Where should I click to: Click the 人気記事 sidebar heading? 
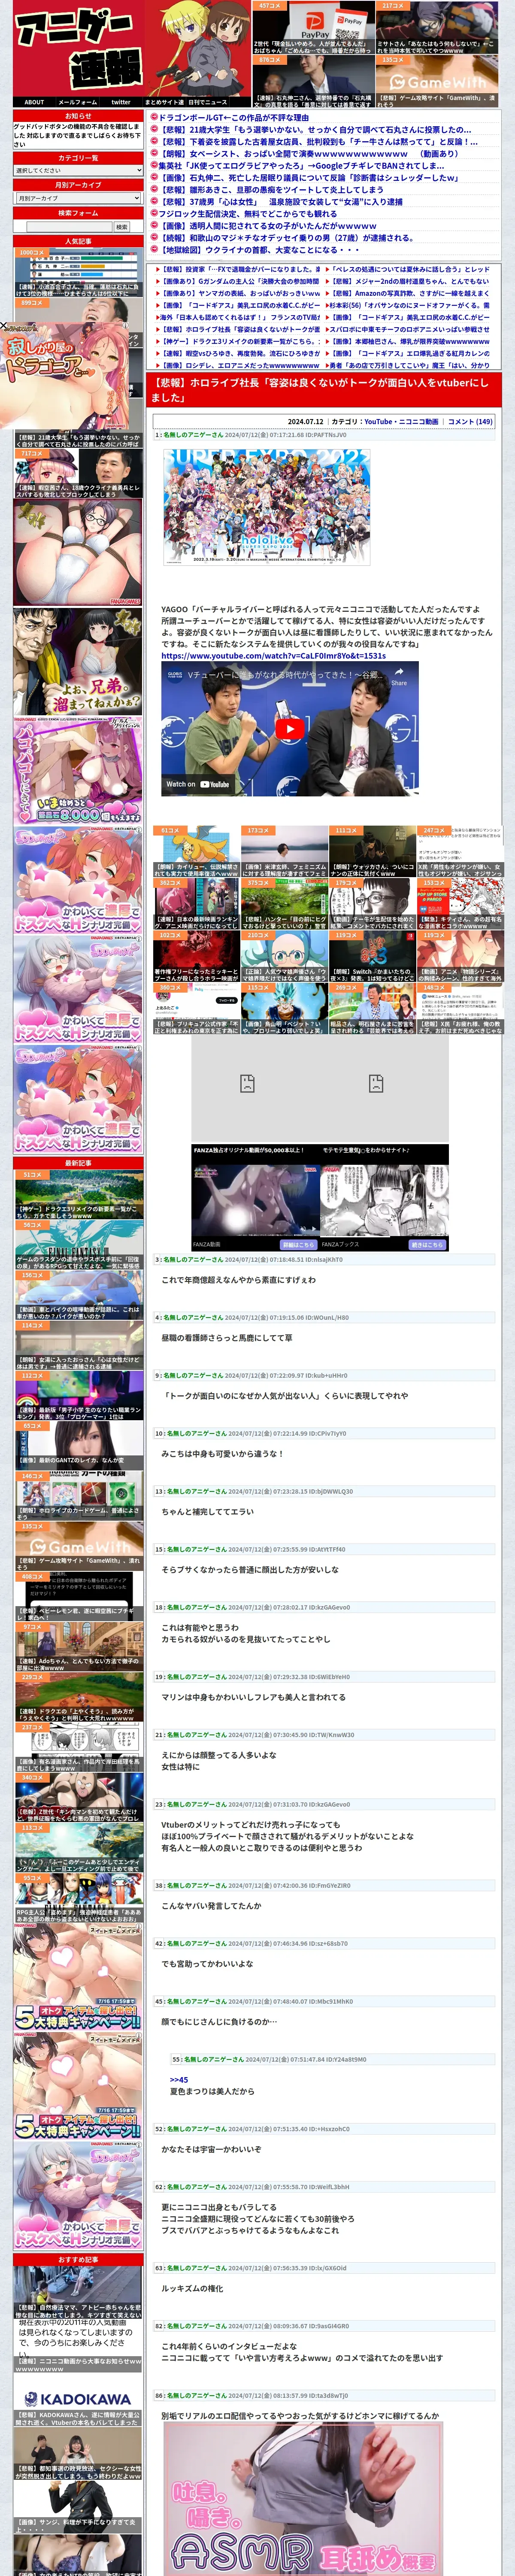point(78,241)
